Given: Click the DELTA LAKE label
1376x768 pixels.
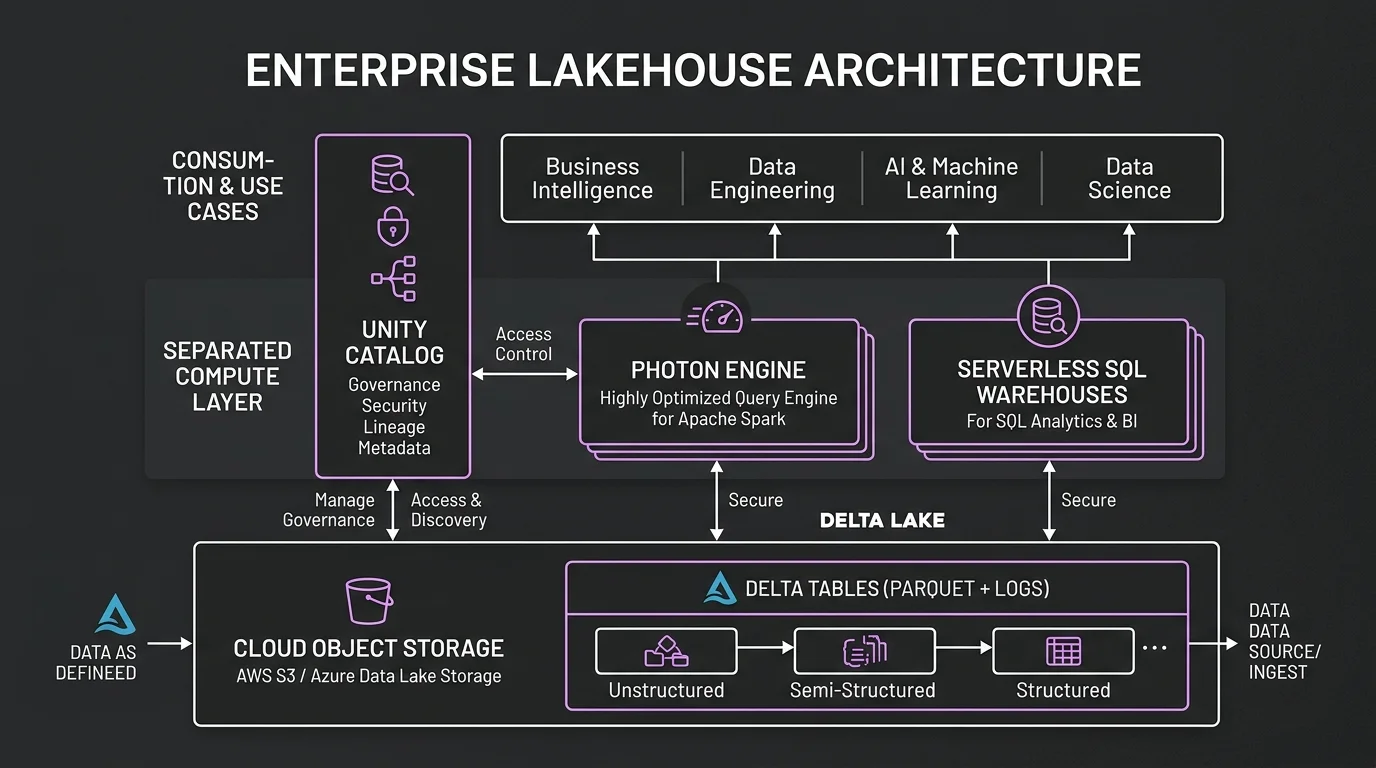Looking at the screenshot, I should (x=882, y=521).
